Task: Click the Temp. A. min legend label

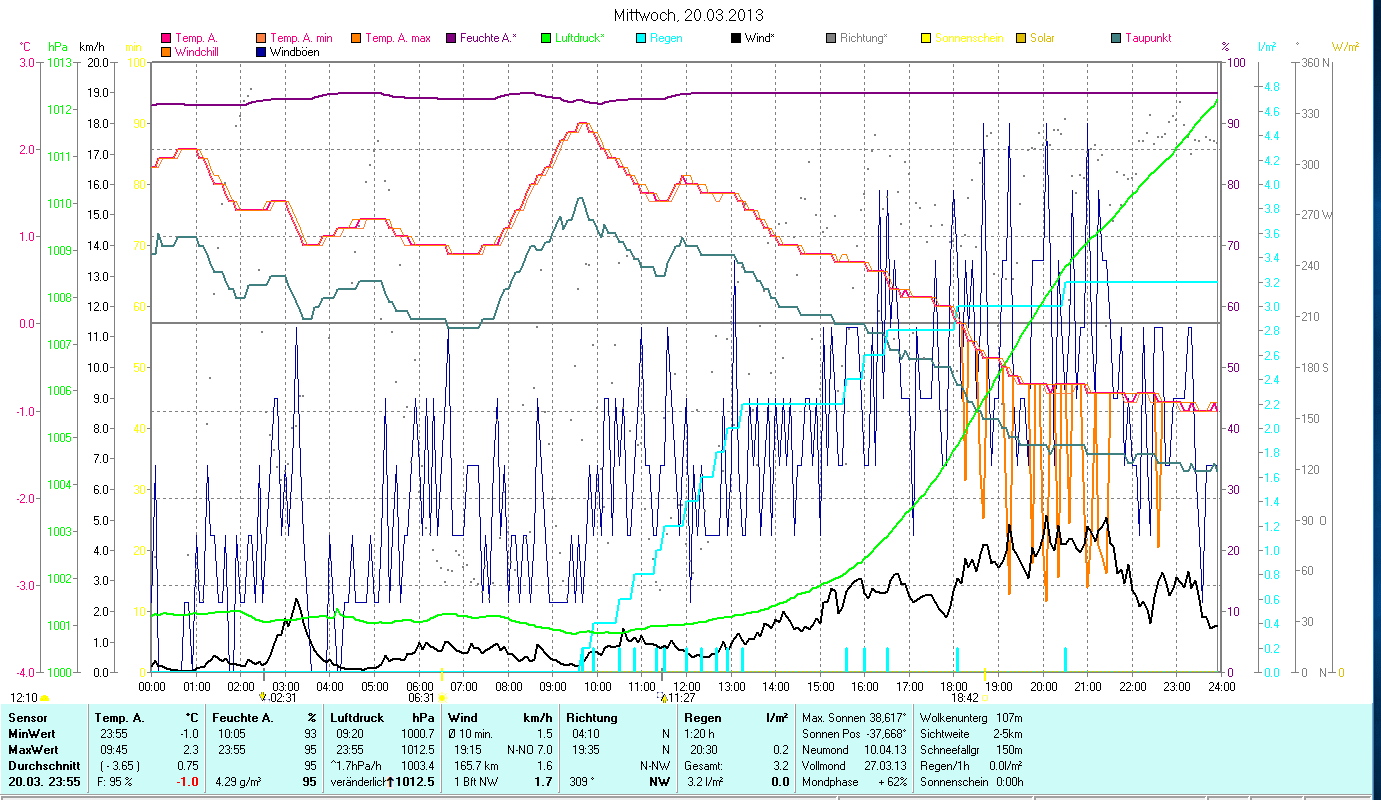Action: (302, 39)
